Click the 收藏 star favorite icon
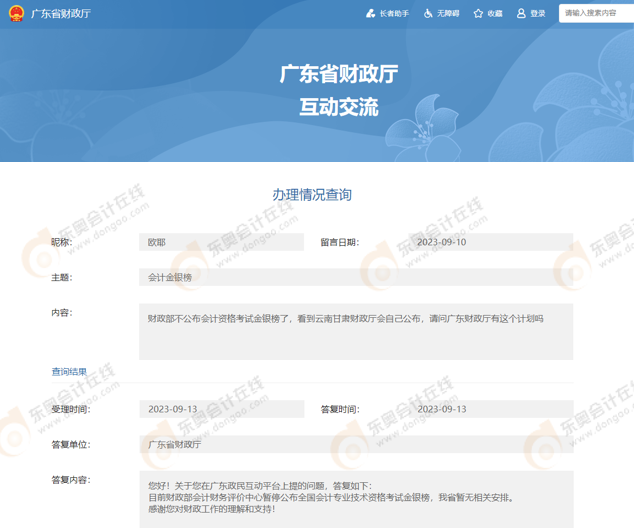634x530 pixels. tap(478, 14)
